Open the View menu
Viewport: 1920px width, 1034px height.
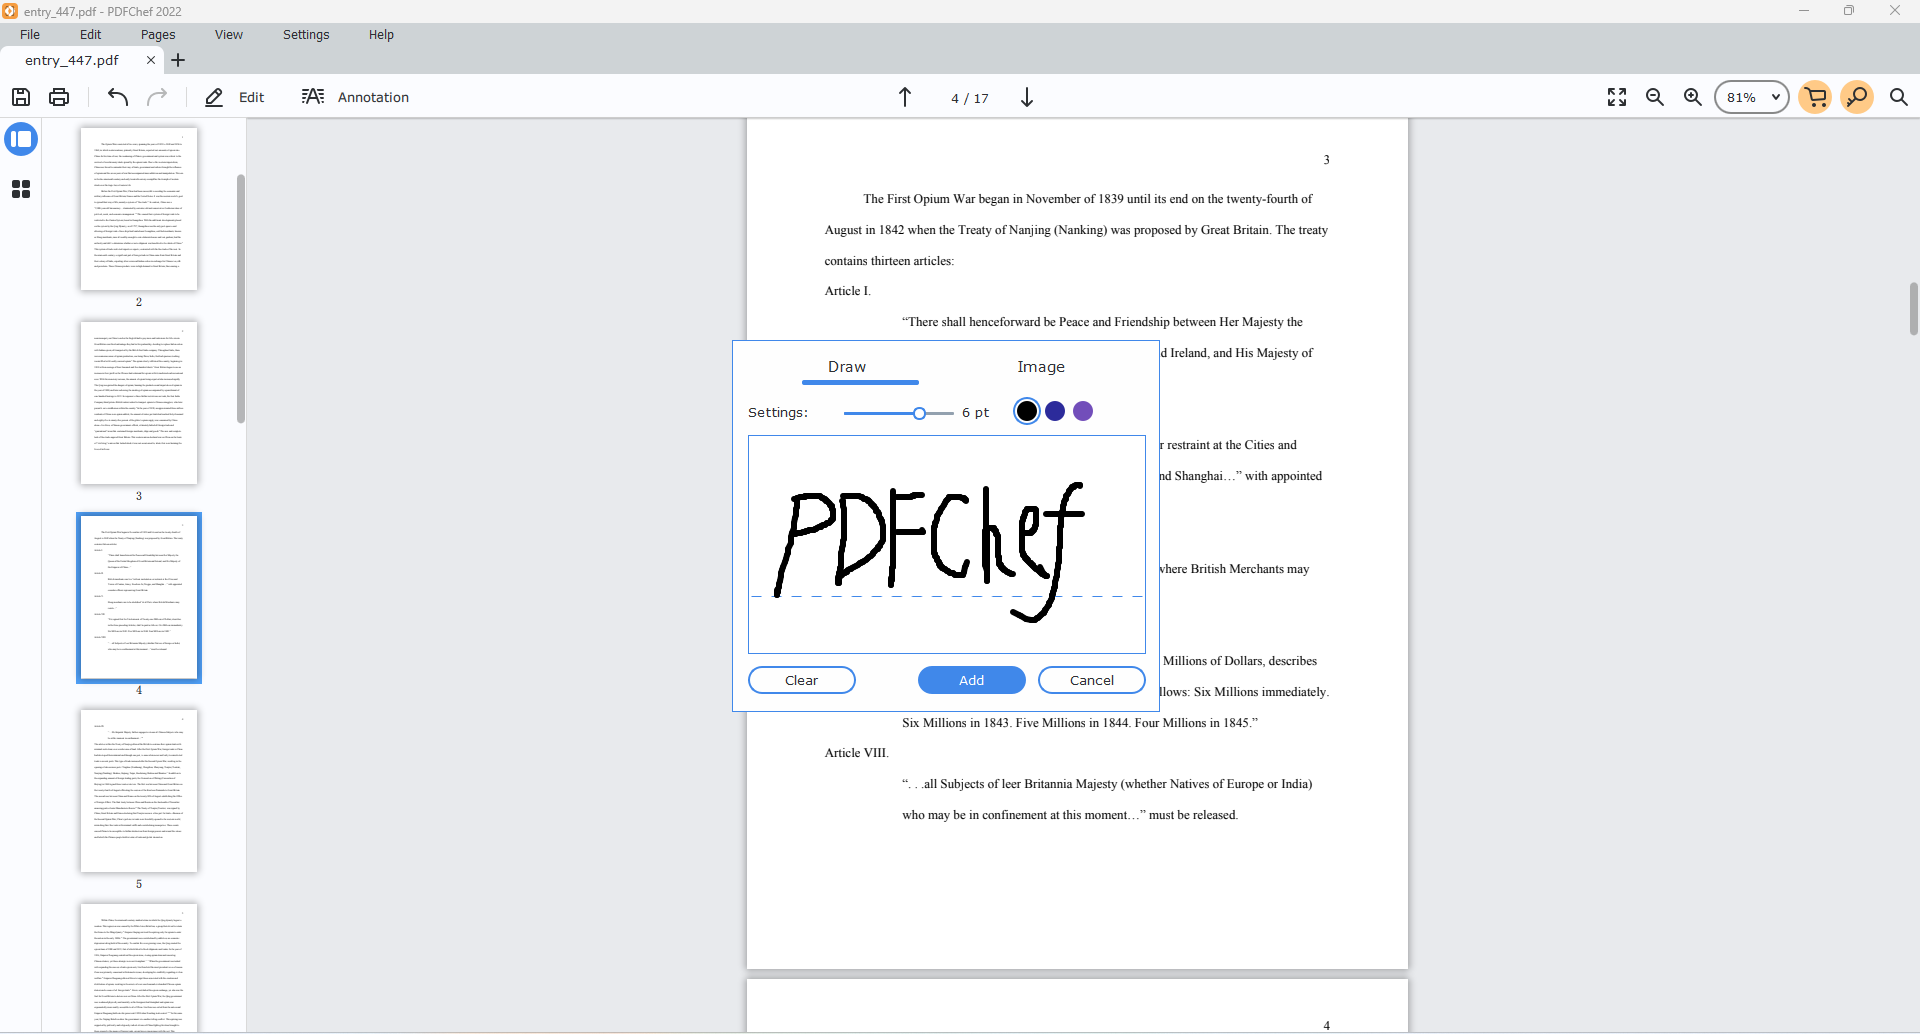pos(229,34)
